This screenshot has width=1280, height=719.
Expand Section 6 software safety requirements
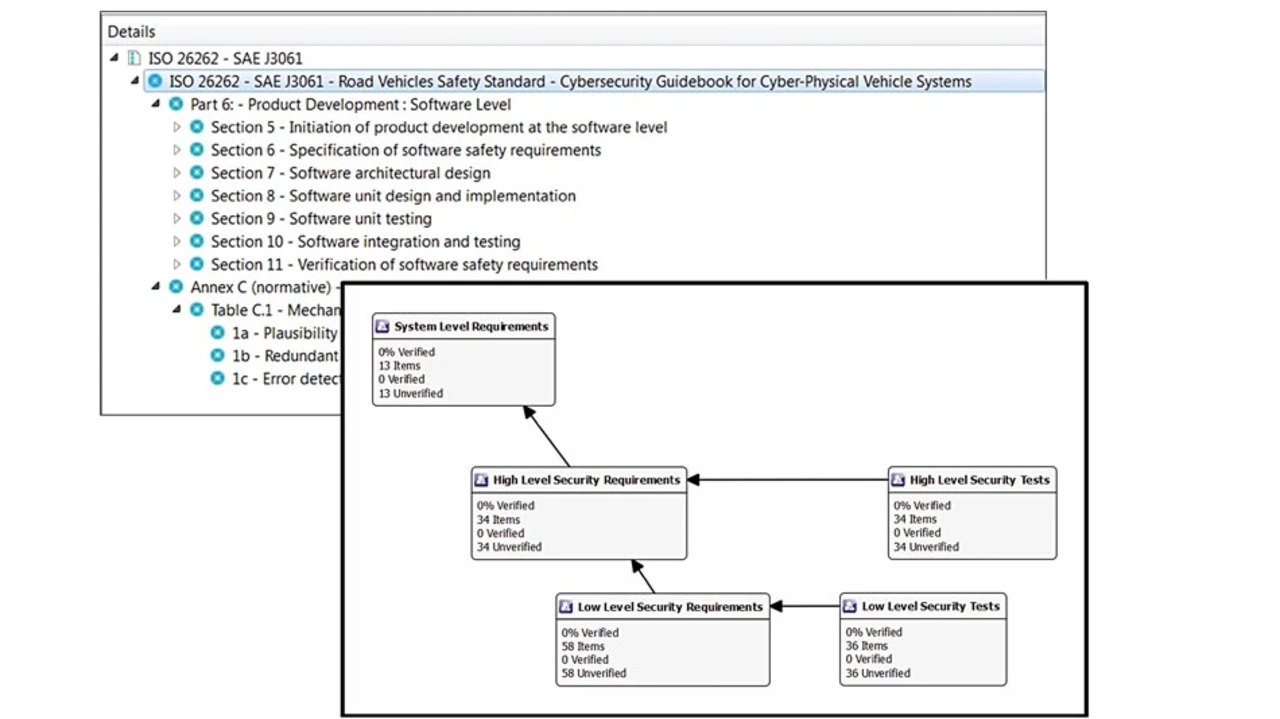[177, 150]
